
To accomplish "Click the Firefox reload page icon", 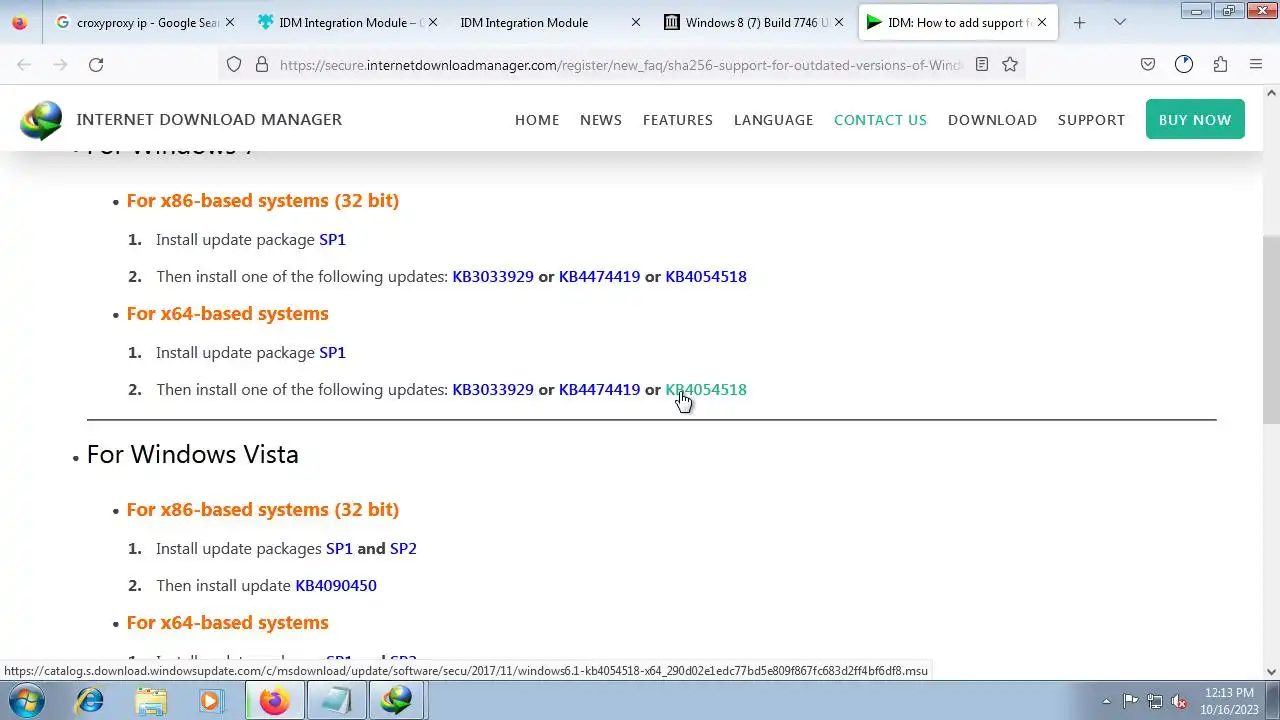I will tap(96, 64).
